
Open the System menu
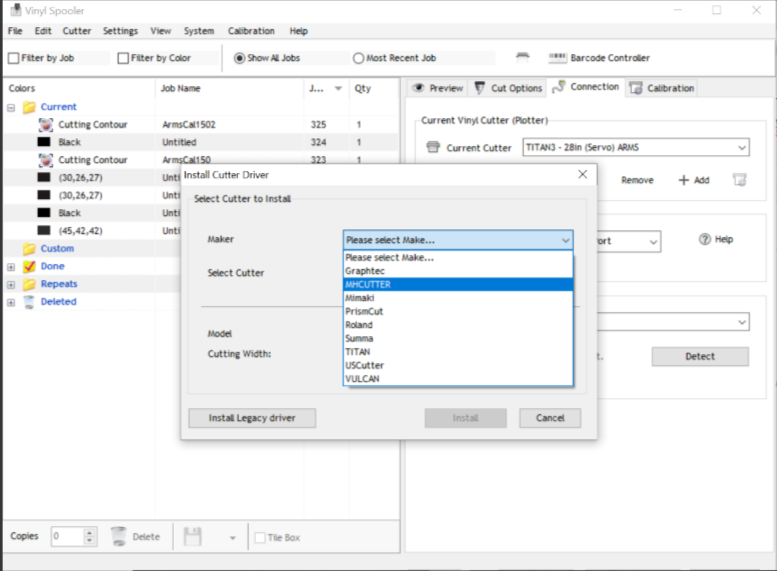(x=199, y=31)
